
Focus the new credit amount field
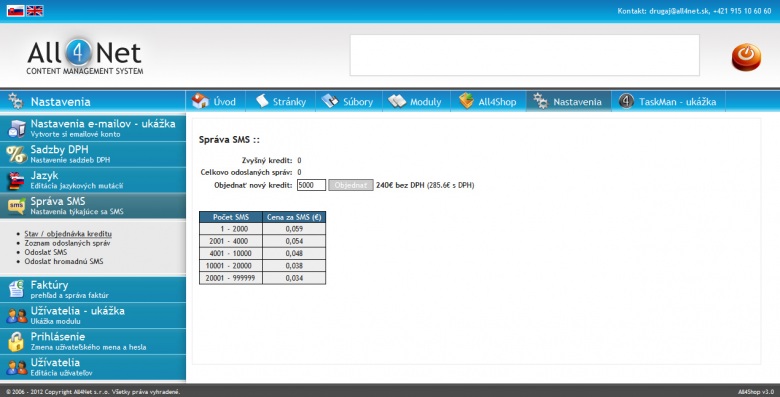click(311, 185)
